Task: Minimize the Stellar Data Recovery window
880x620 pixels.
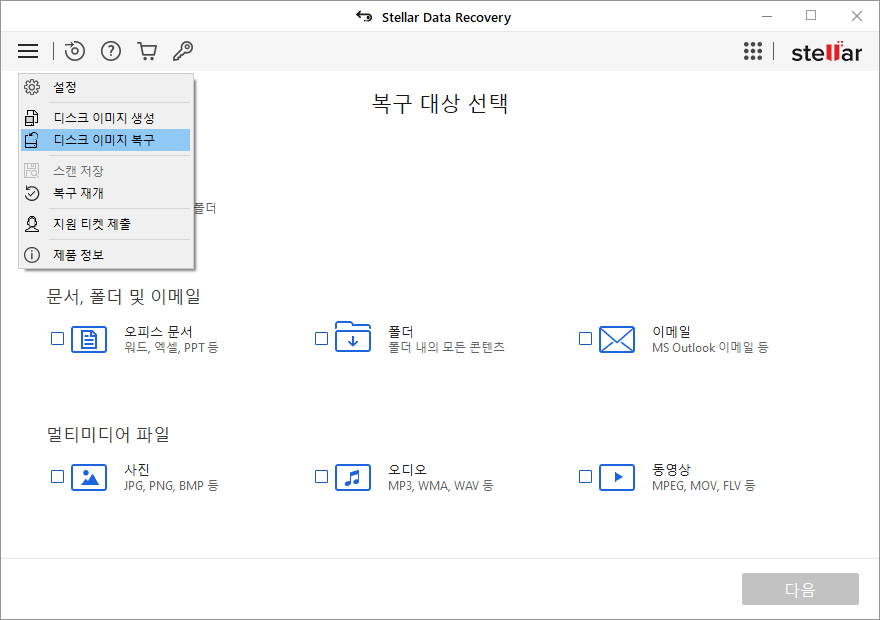Action: [x=767, y=16]
